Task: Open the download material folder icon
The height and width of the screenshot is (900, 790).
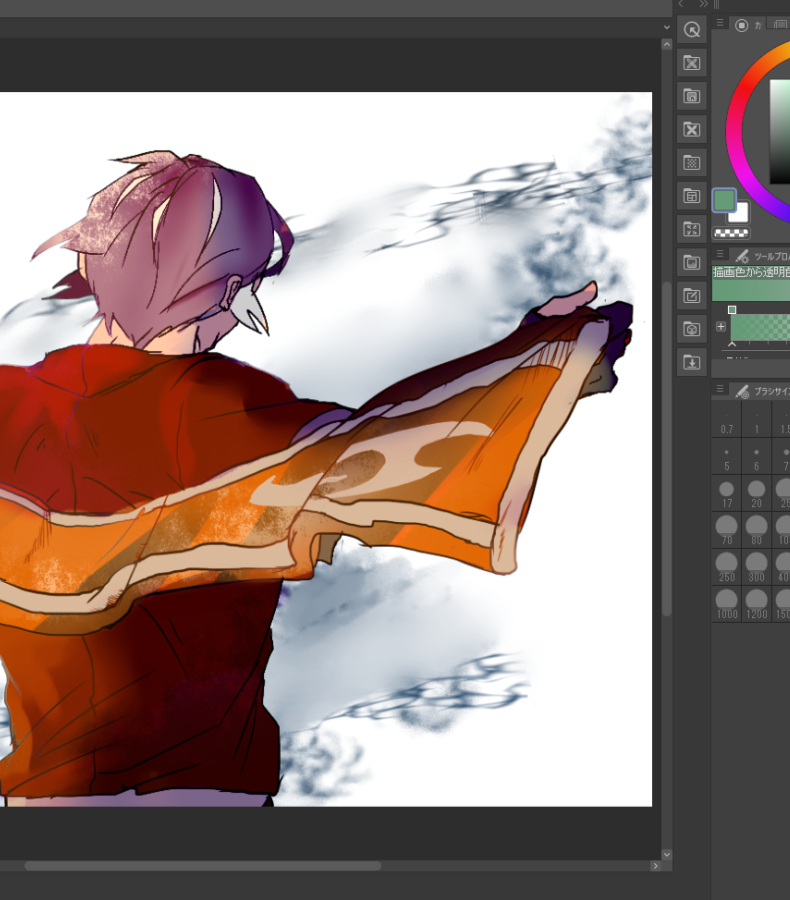Action: [691, 363]
